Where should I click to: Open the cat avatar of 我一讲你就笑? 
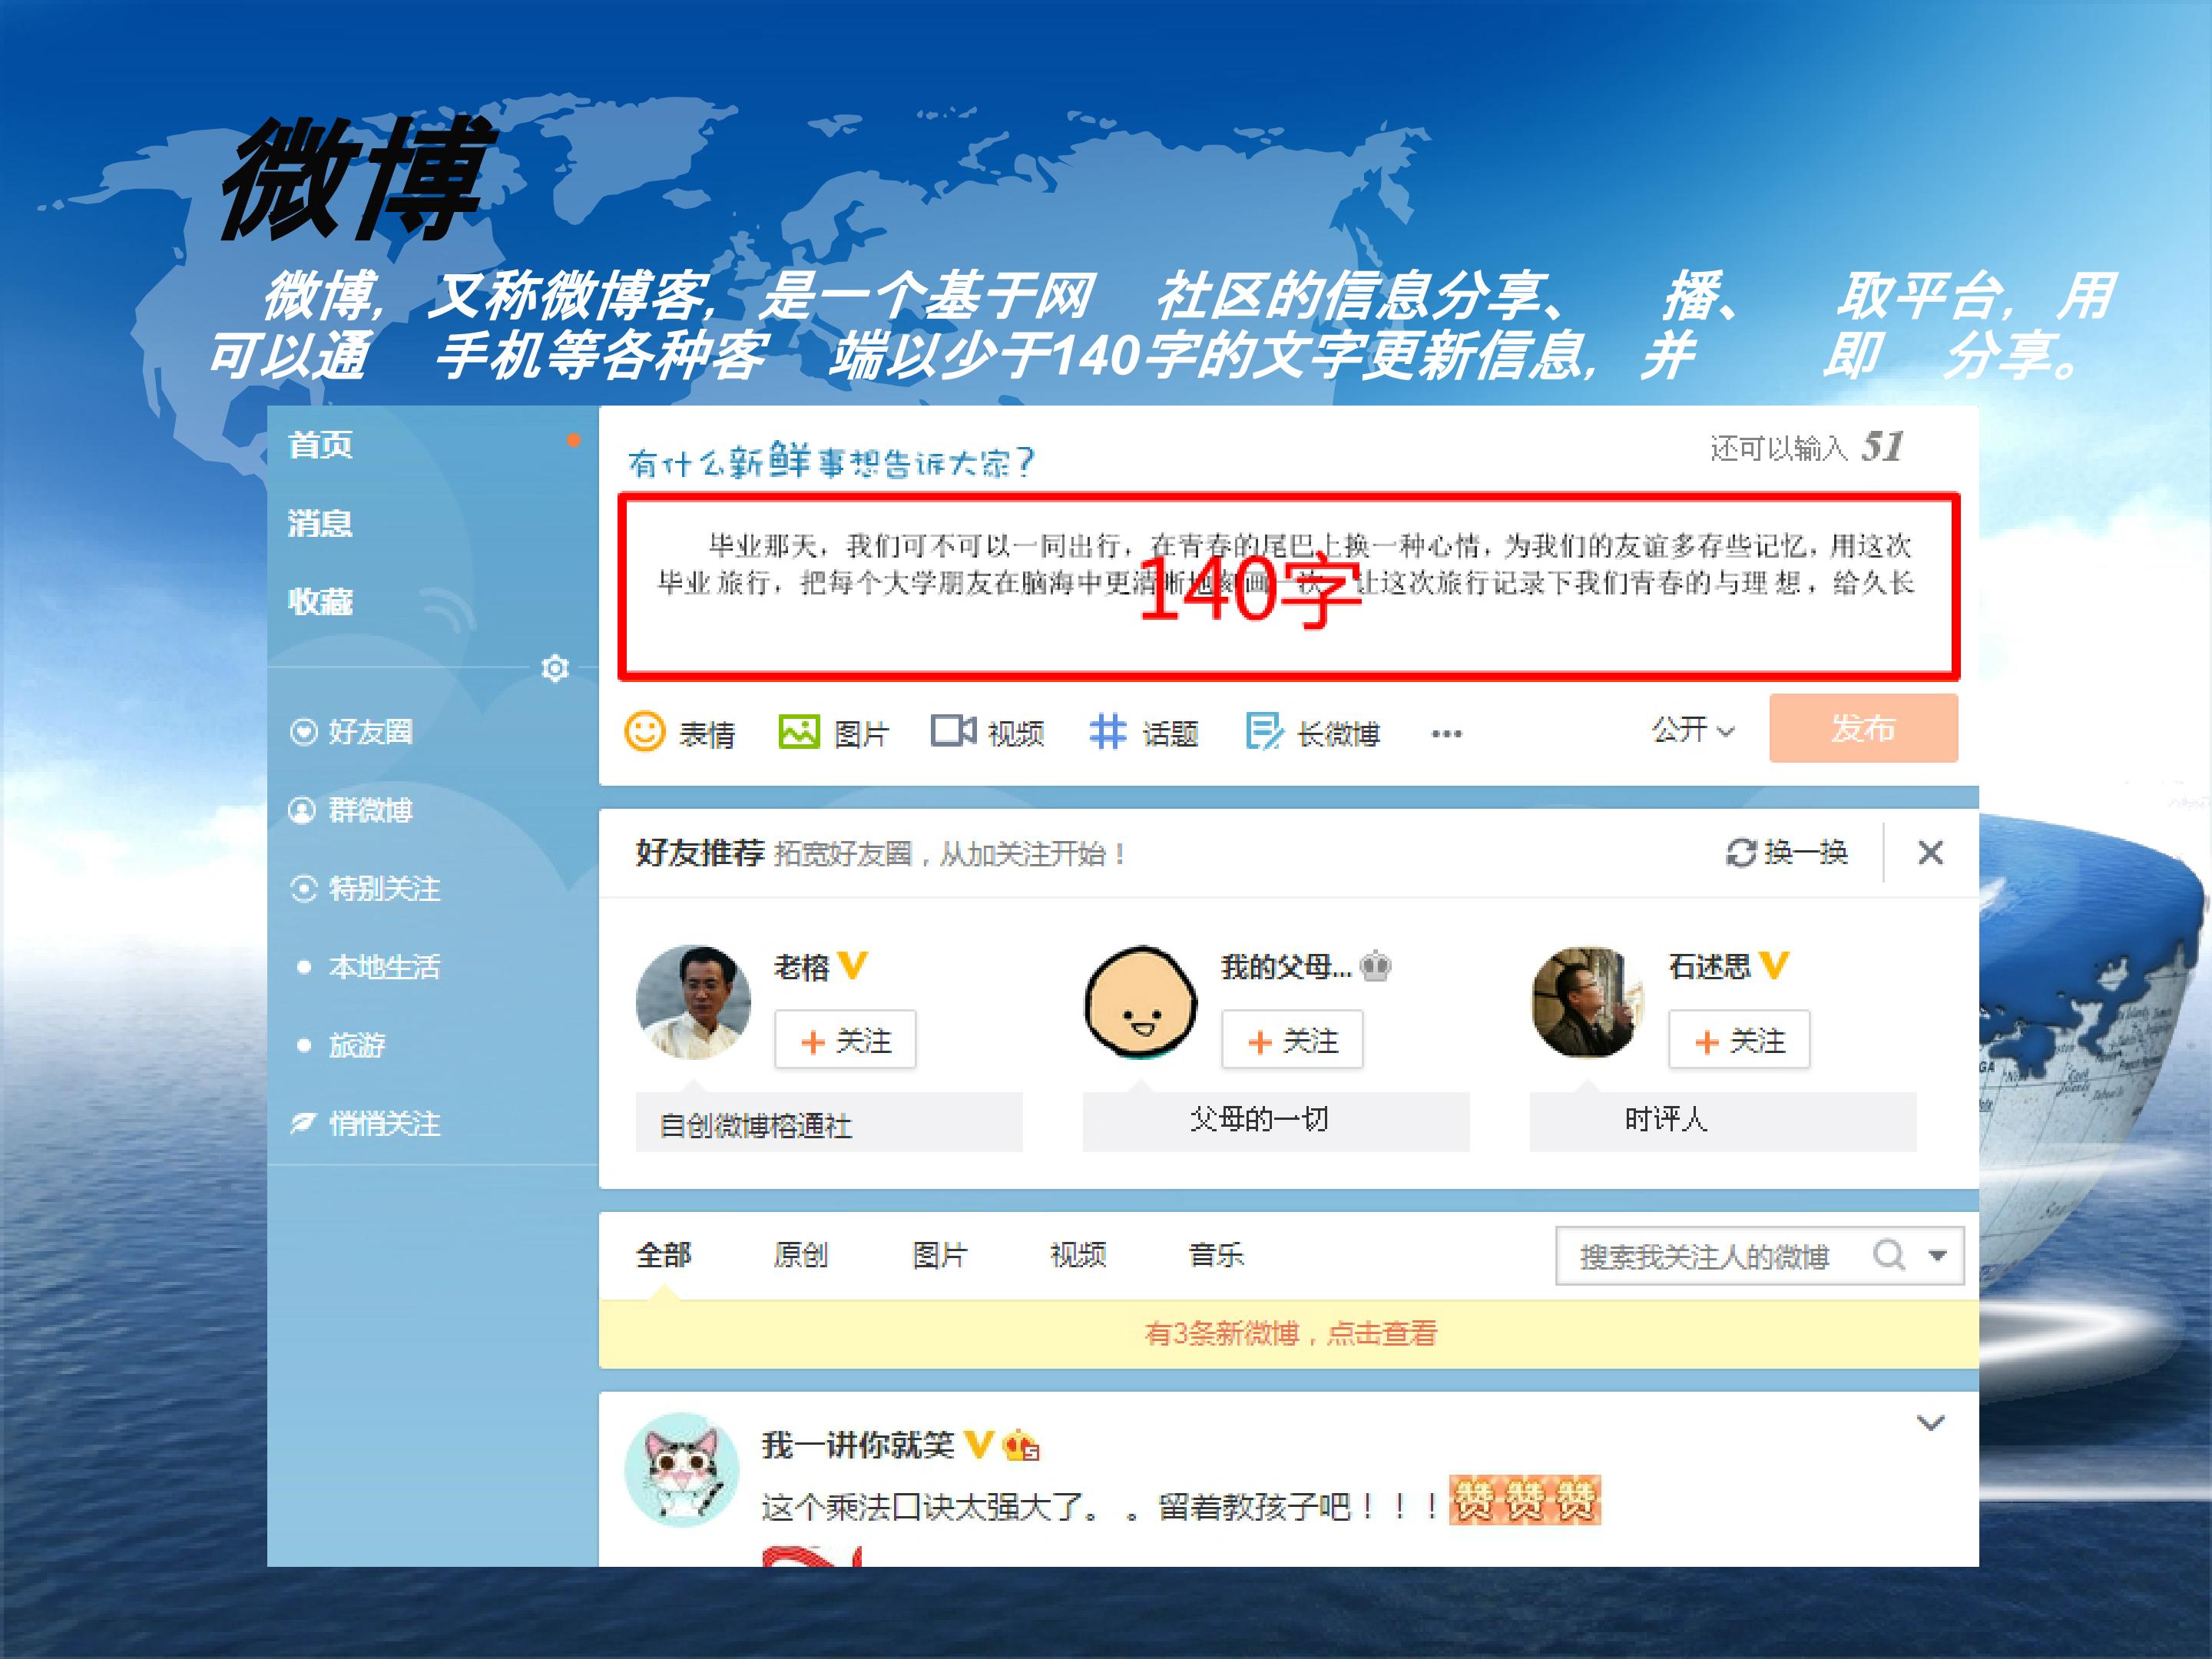click(x=682, y=1470)
